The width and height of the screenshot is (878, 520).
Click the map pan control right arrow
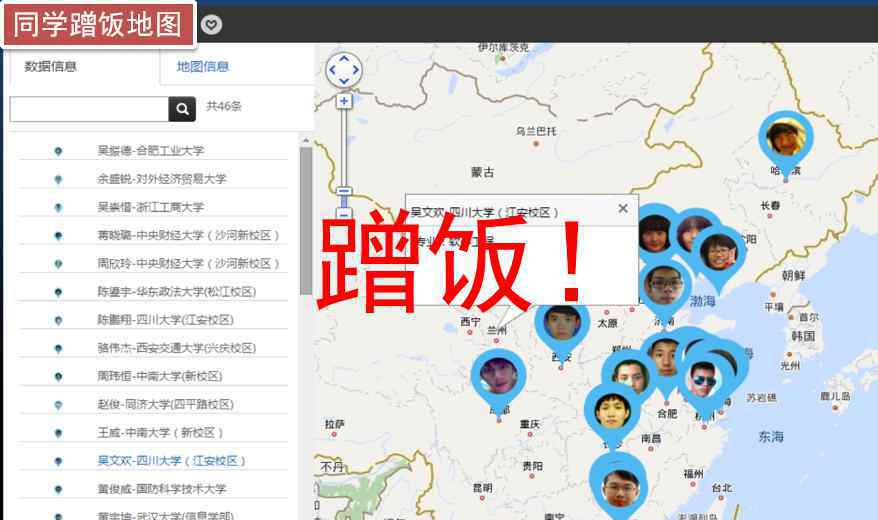(x=356, y=71)
